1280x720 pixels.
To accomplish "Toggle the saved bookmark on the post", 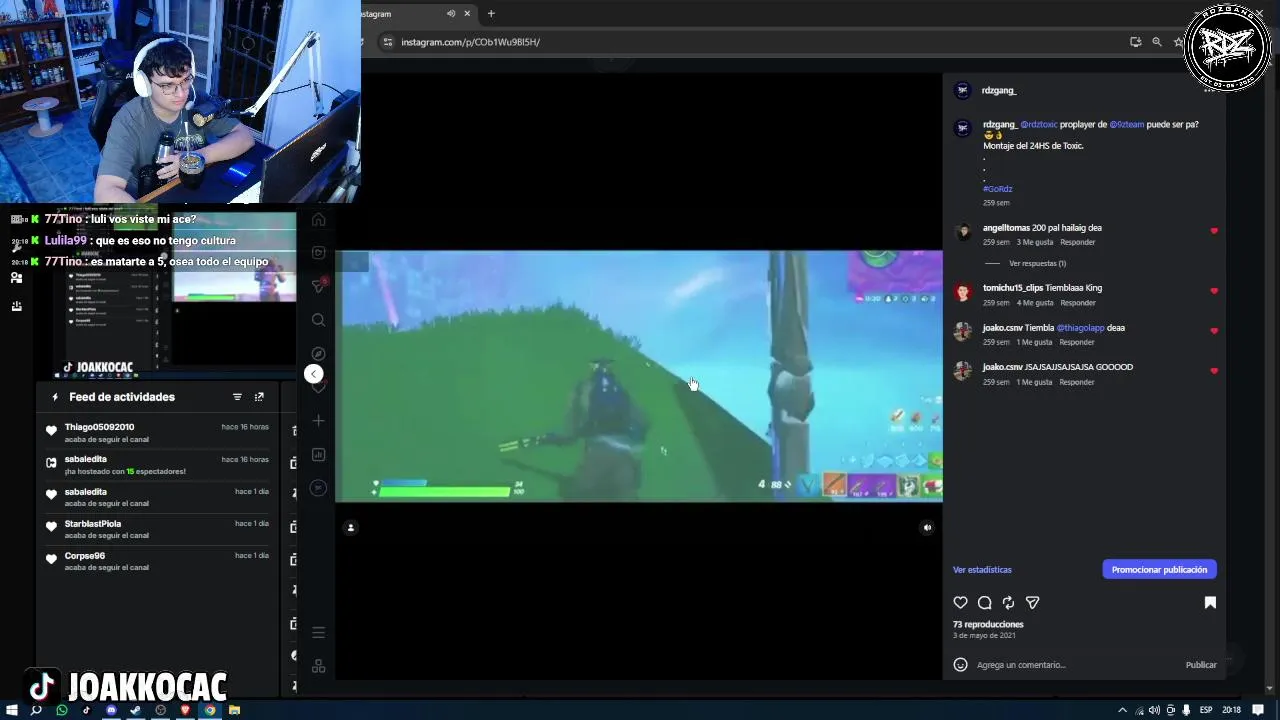I will click(x=1210, y=602).
